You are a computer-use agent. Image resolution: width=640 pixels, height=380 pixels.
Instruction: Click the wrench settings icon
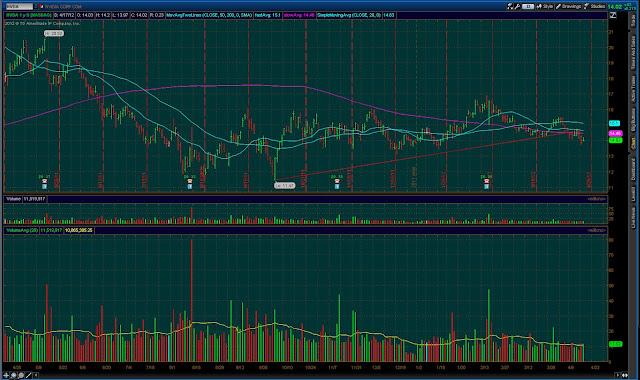[x=518, y=6]
